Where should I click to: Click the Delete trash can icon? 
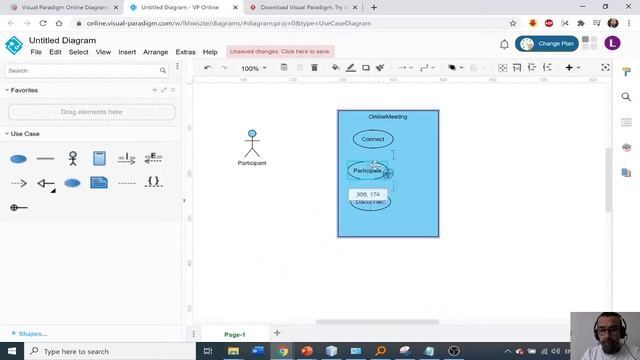point(314,68)
